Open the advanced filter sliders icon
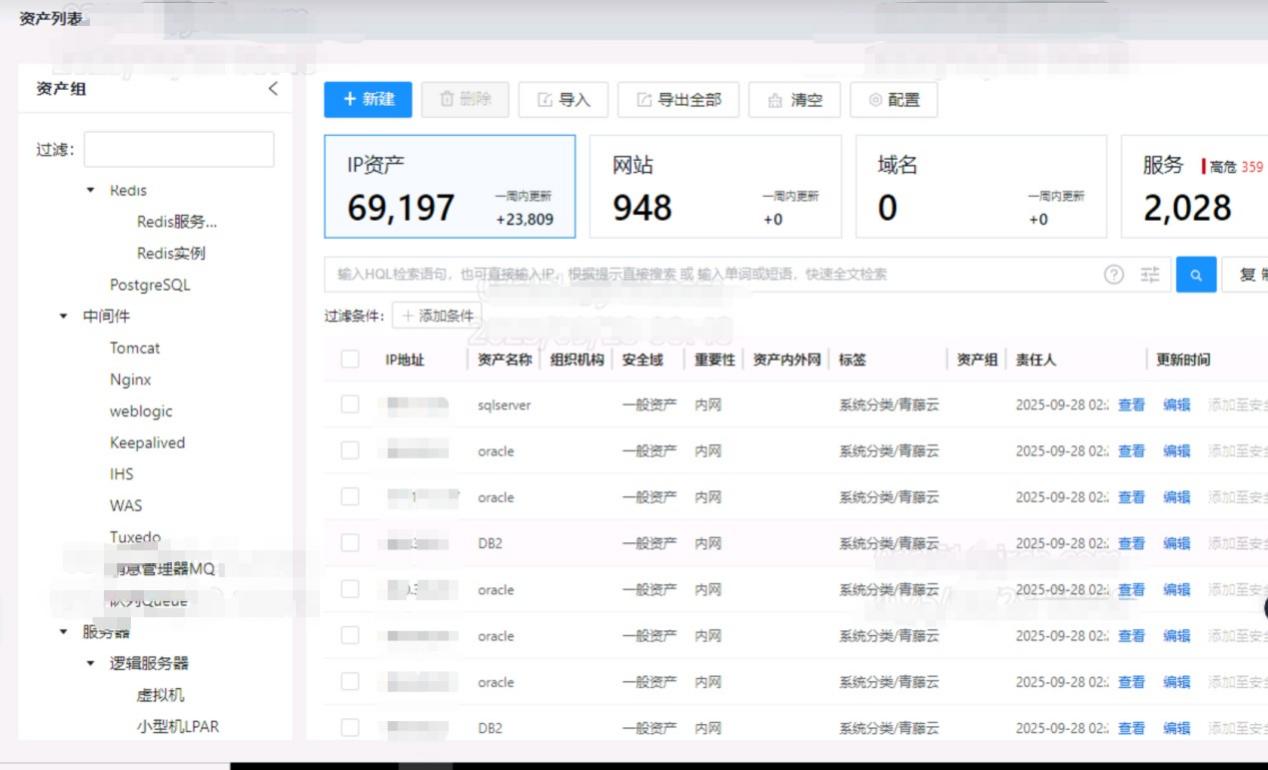The height and width of the screenshot is (770, 1268). click(x=1150, y=275)
